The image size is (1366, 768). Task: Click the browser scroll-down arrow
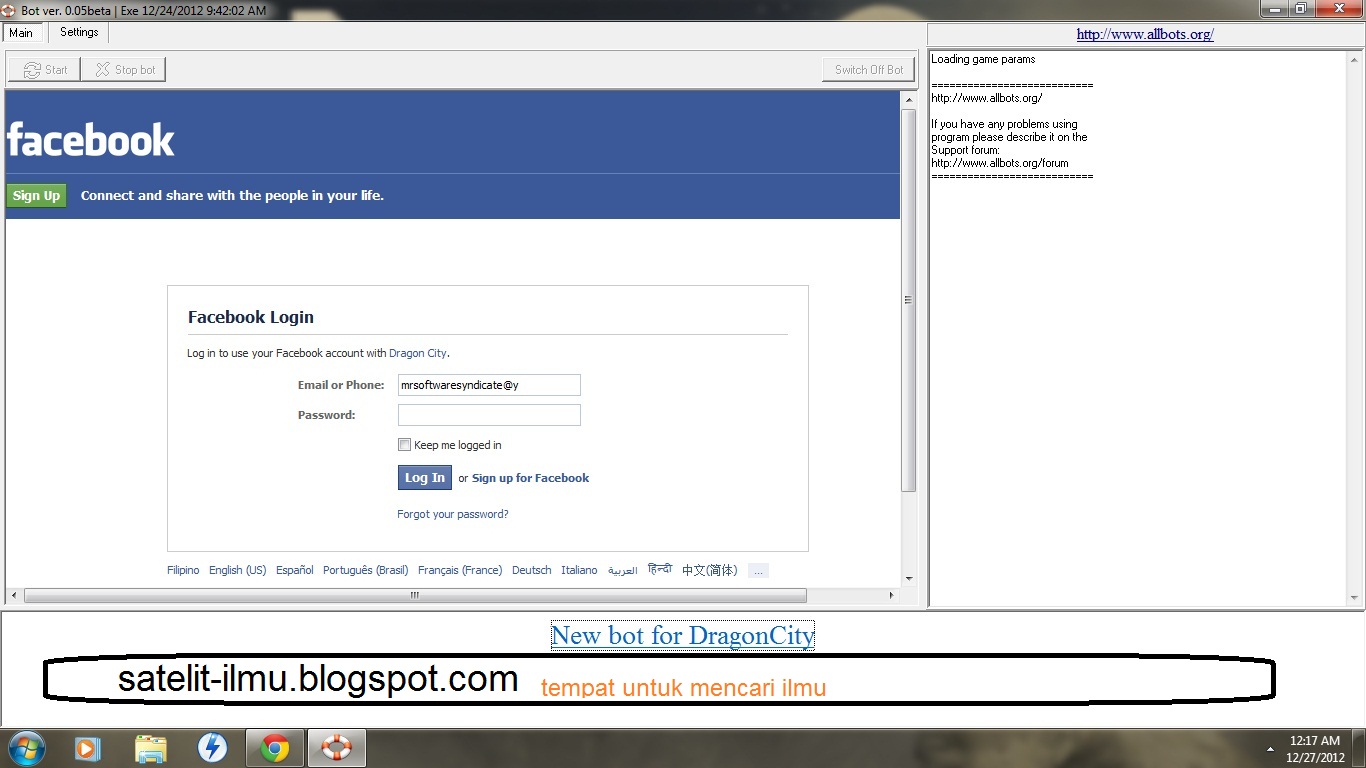point(909,578)
